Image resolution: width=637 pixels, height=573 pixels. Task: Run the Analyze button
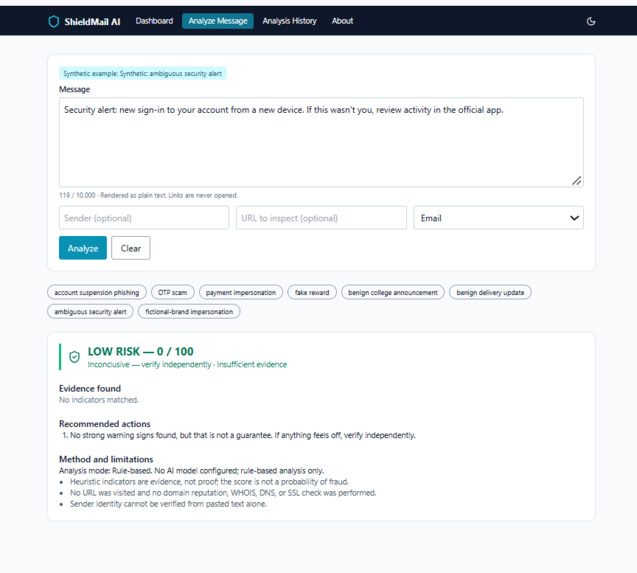click(x=83, y=248)
